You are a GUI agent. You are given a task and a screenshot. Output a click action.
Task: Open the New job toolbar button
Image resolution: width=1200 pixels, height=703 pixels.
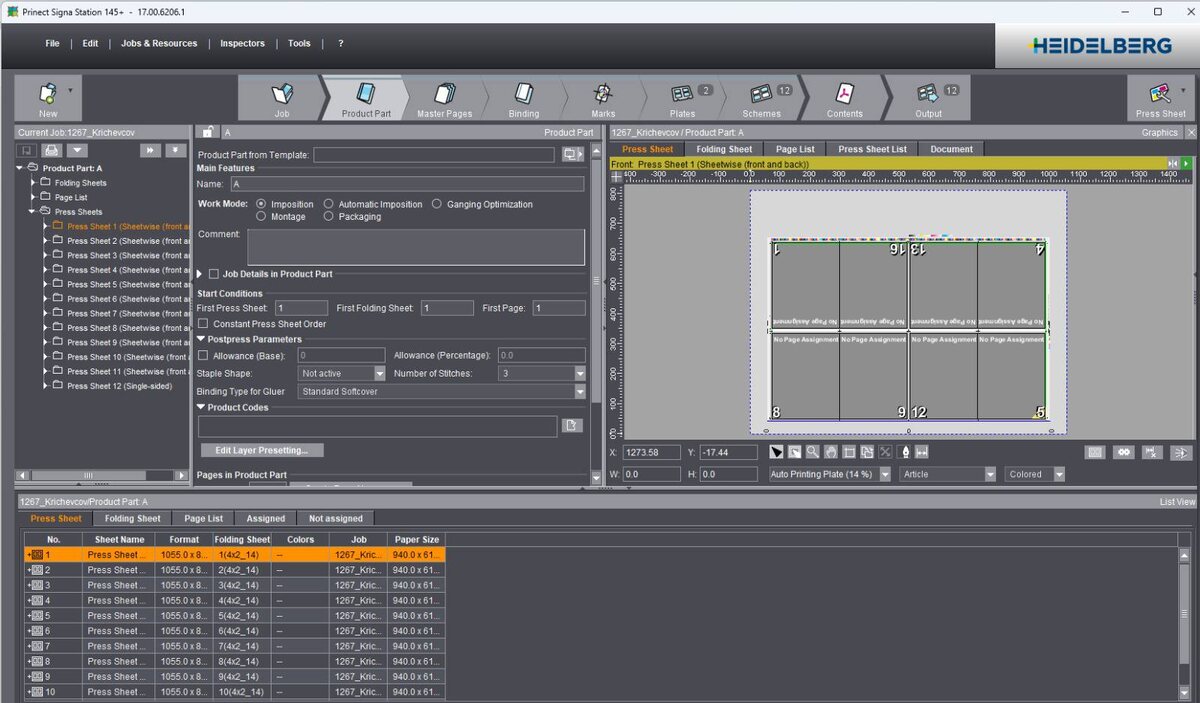click(48, 99)
